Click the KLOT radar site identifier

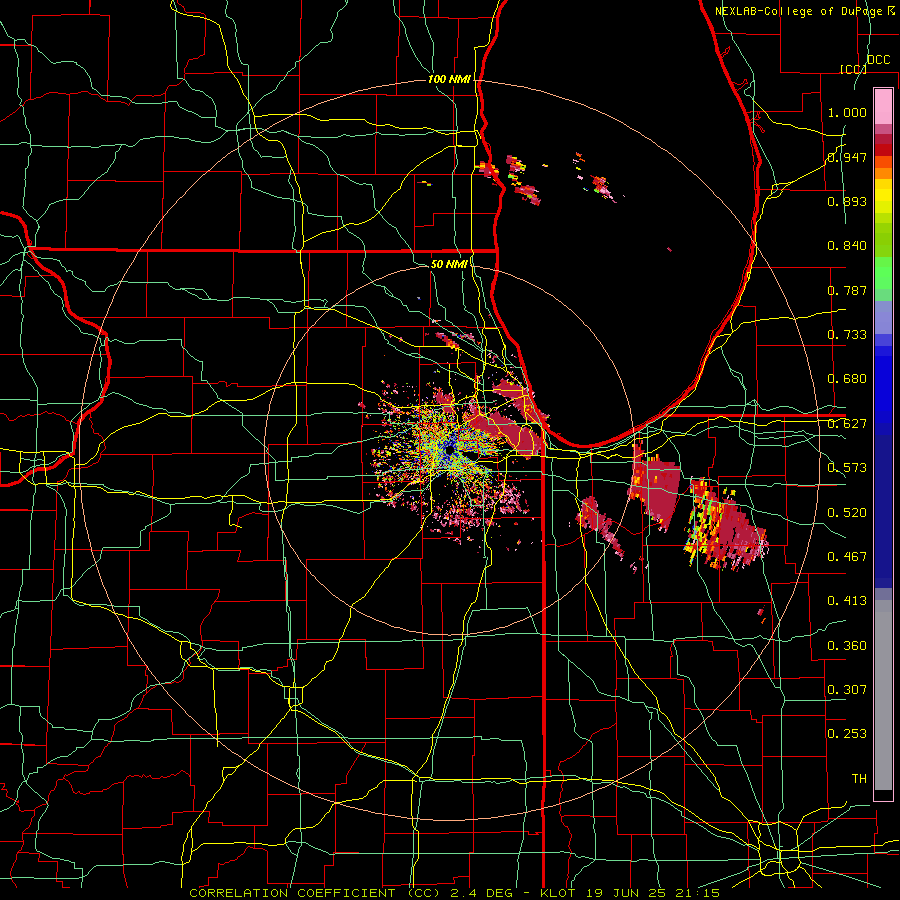(x=557, y=893)
